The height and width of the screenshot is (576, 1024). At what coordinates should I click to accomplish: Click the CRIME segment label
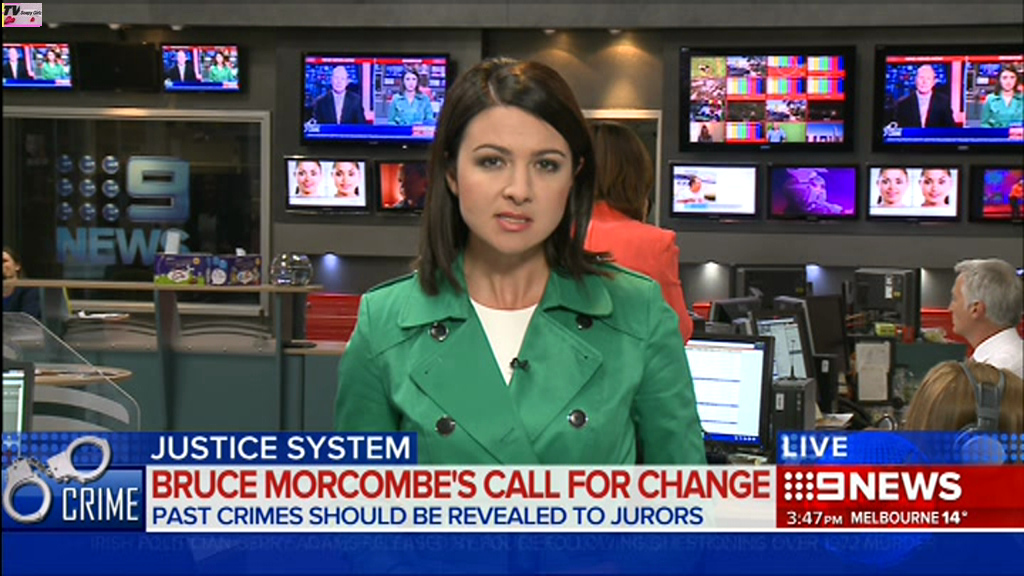click(100, 505)
